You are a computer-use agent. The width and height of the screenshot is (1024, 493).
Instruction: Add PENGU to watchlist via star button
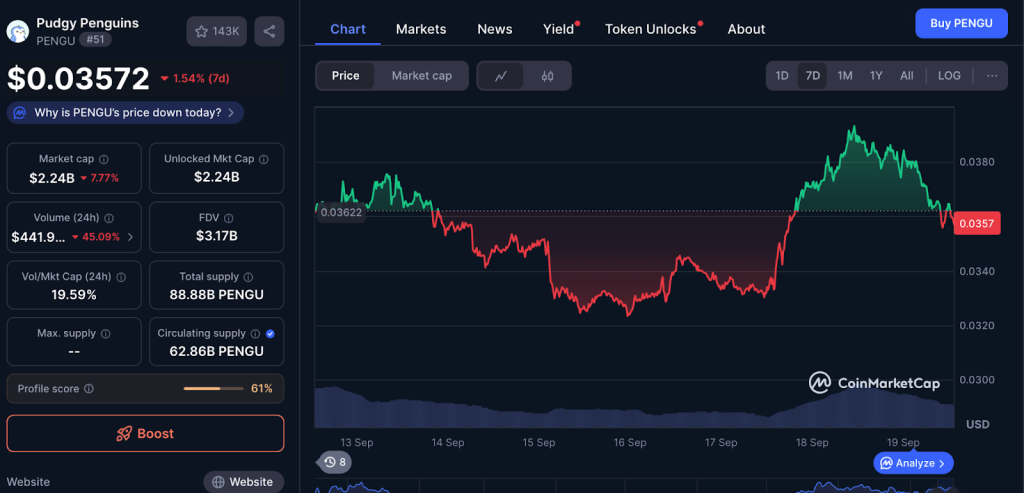217,31
